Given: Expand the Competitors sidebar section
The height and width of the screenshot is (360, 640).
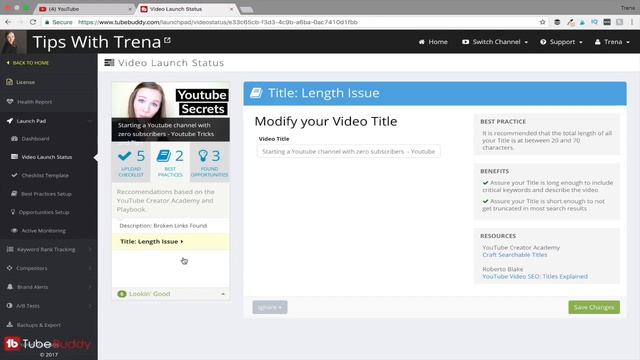Looking at the screenshot, I should click(x=90, y=268).
